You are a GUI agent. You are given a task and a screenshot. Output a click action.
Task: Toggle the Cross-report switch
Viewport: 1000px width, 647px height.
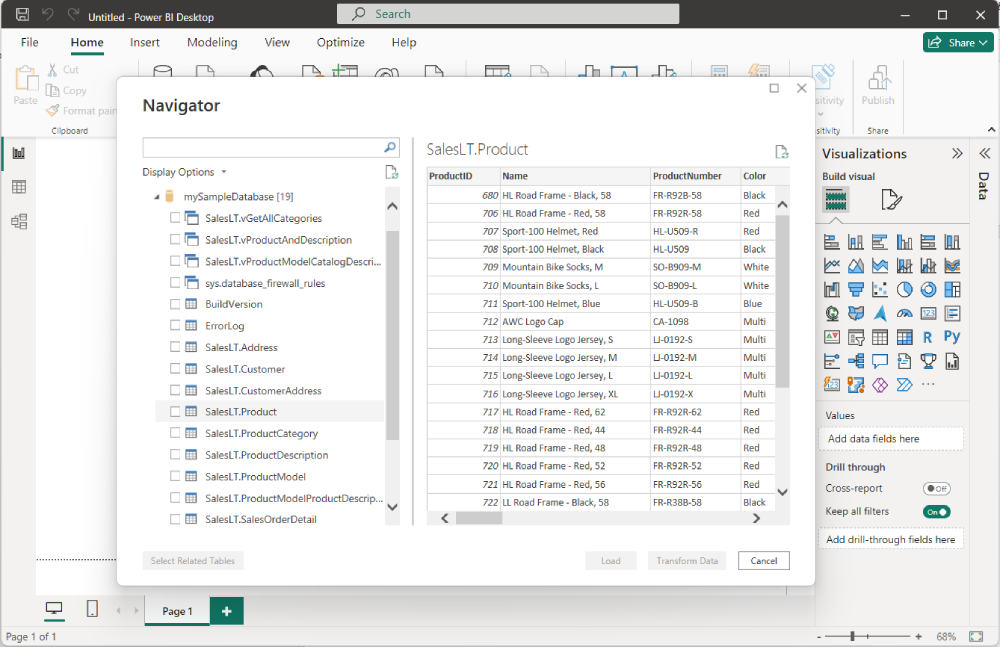[x=936, y=489]
